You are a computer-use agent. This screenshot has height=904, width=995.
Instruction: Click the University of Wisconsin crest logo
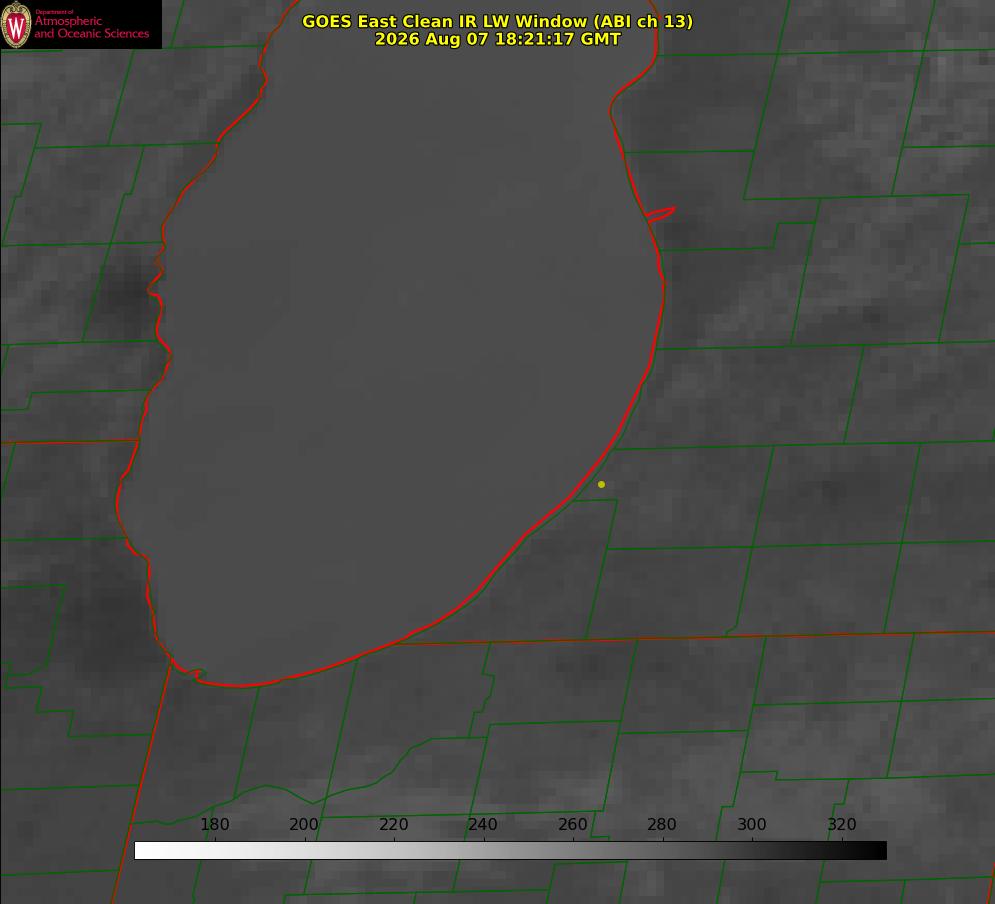click(16, 24)
